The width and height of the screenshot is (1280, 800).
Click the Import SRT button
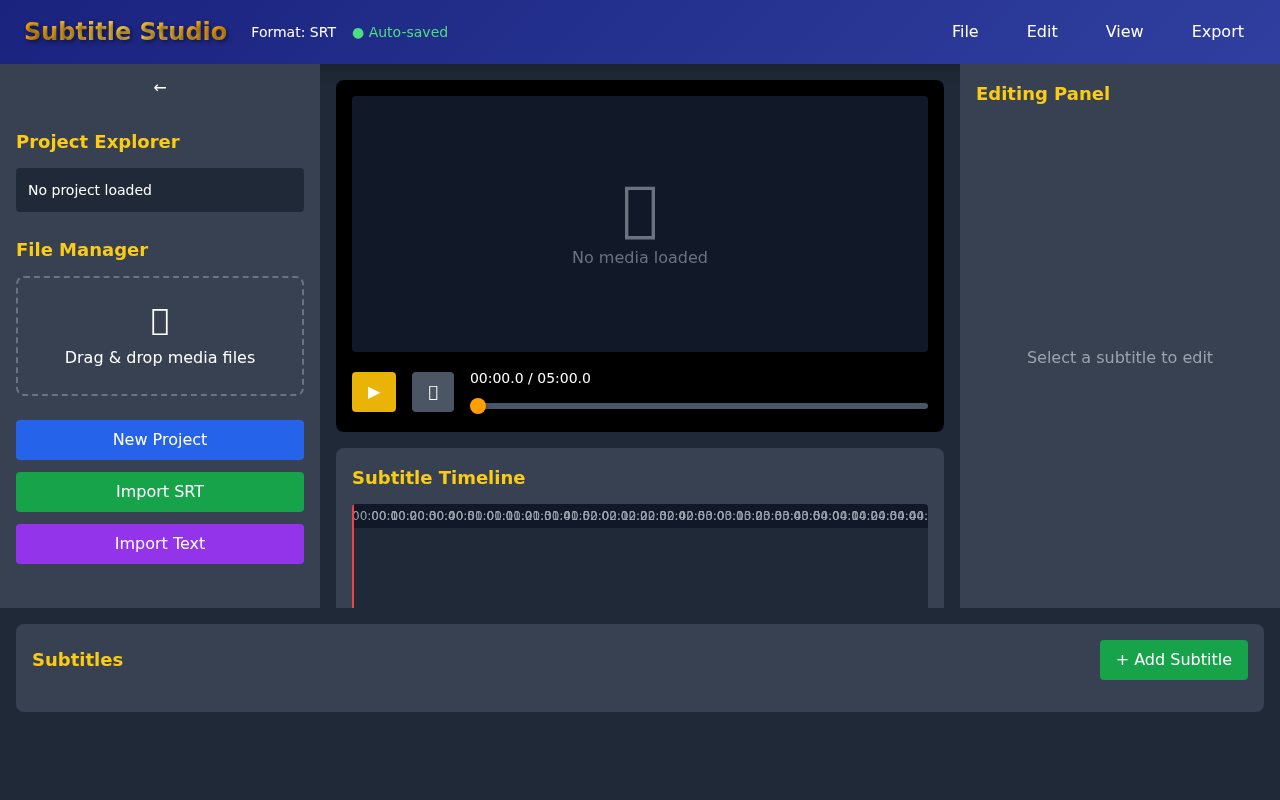[159, 492]
